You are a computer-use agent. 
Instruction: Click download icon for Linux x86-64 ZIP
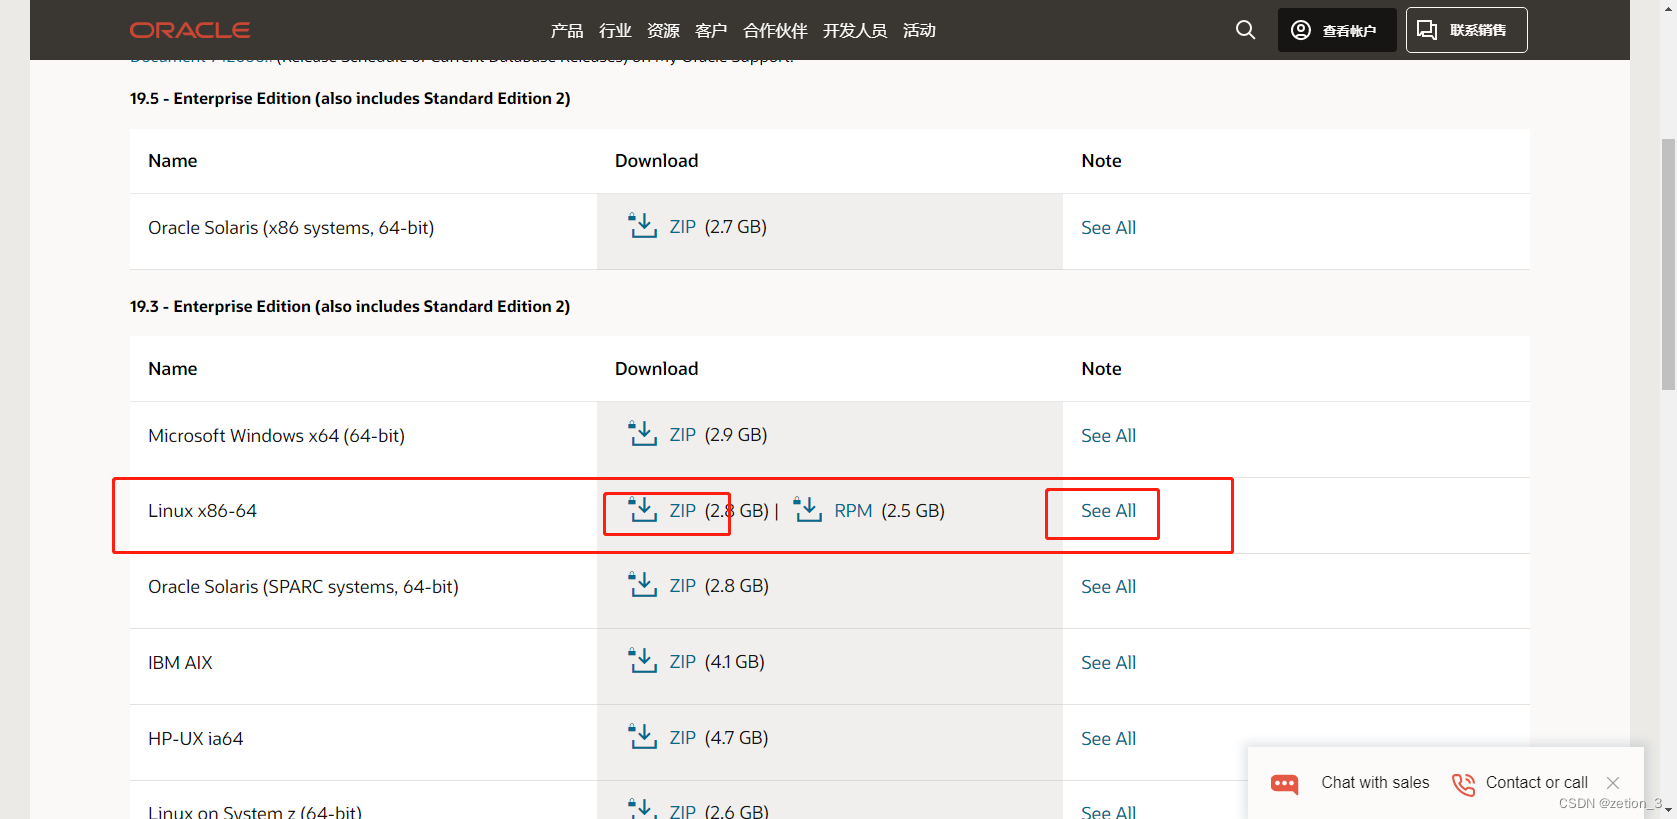tap(643, 510)
